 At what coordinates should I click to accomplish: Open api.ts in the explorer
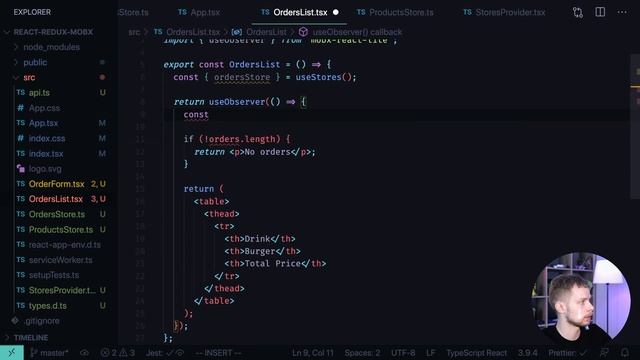point(39,93)
